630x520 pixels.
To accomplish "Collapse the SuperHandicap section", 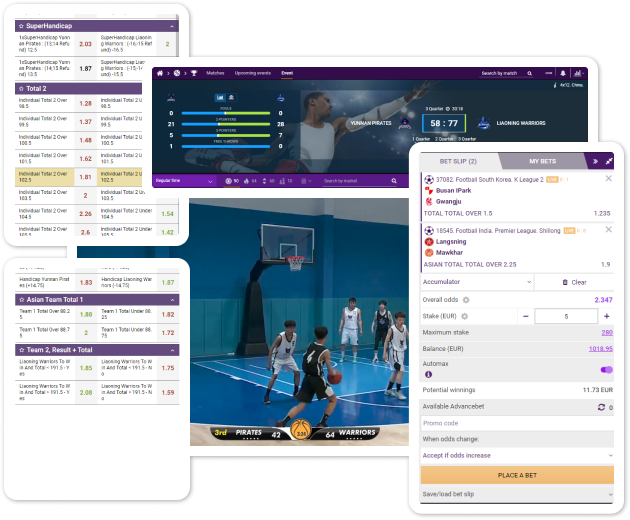I will pos(172,26).
